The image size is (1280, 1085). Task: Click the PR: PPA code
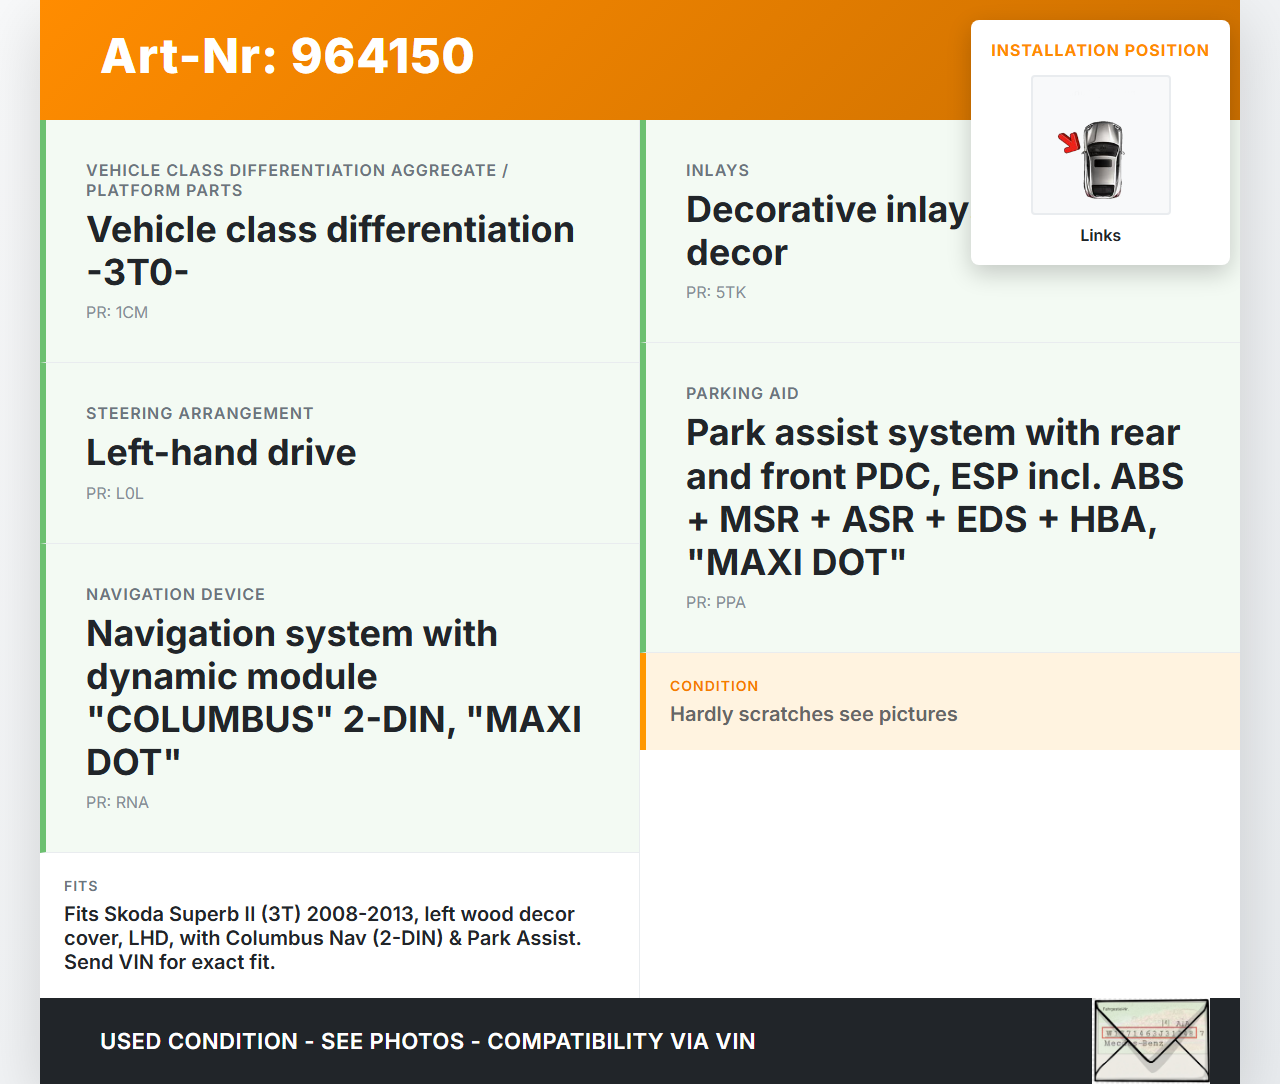point(716,602)
